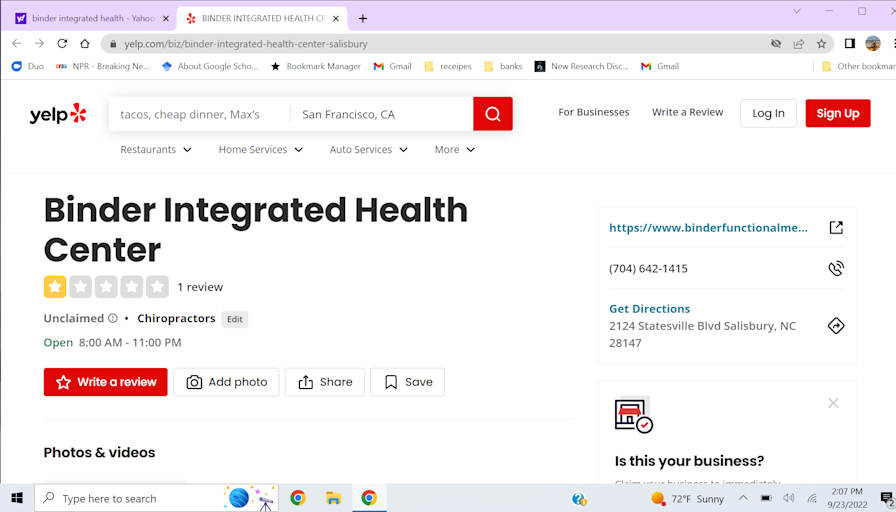This screenshot has height=512, width=896.
Task: Close the Binder Integrated Health tab
Action: coord(336,18)
